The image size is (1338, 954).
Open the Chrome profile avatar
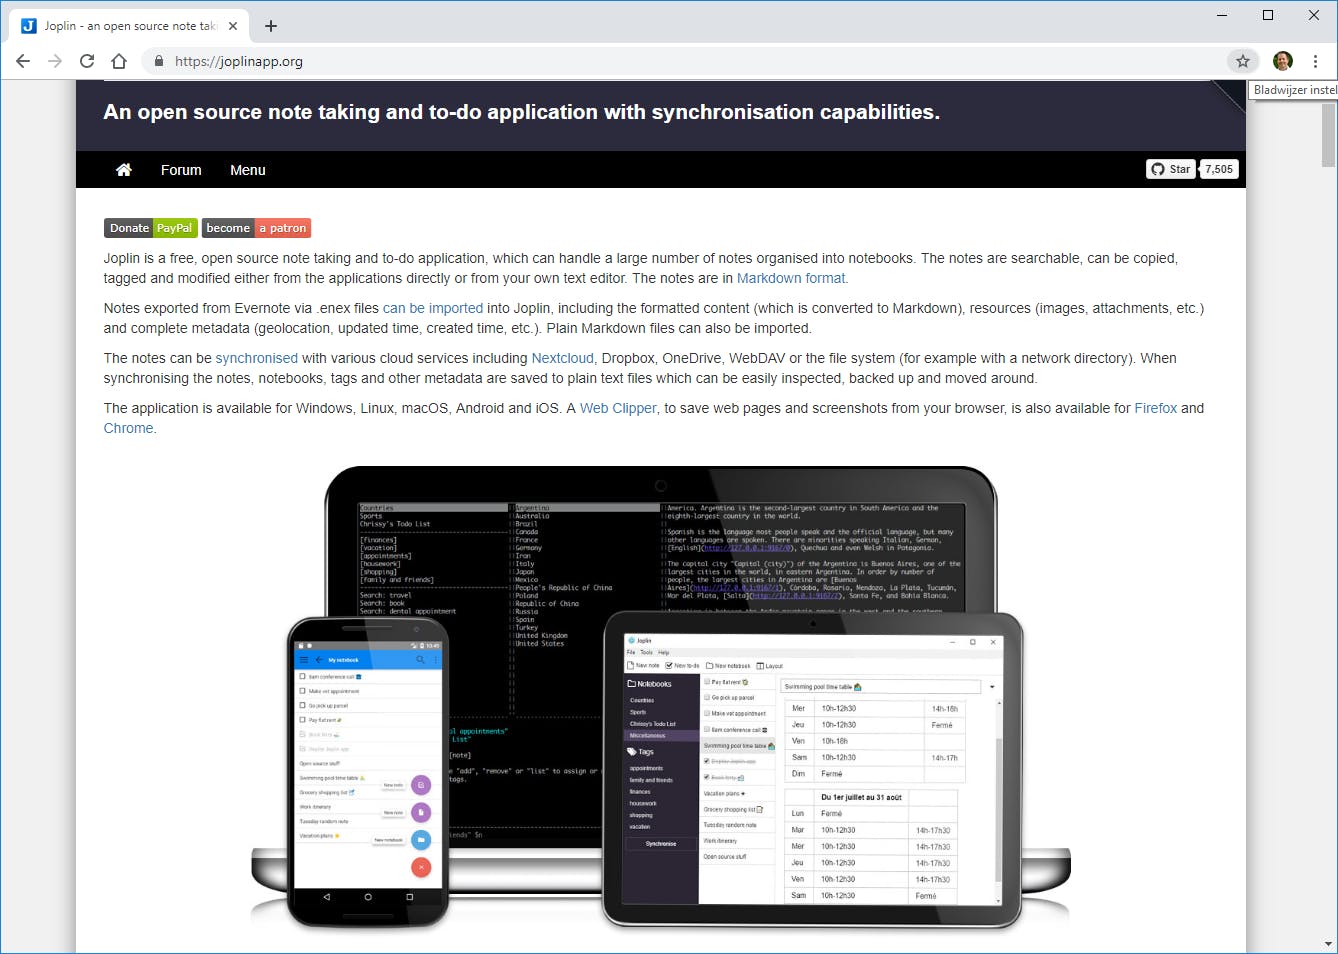1283,61
